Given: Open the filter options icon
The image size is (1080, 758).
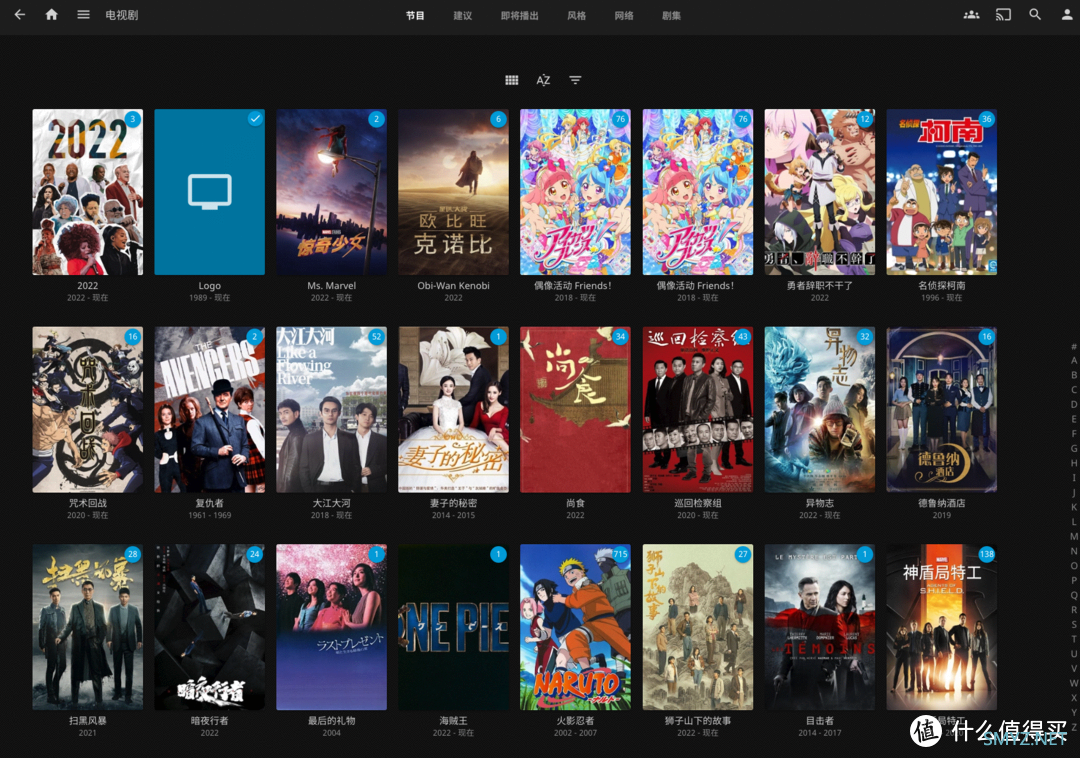Looking at the screenshot, I should 575,80.
